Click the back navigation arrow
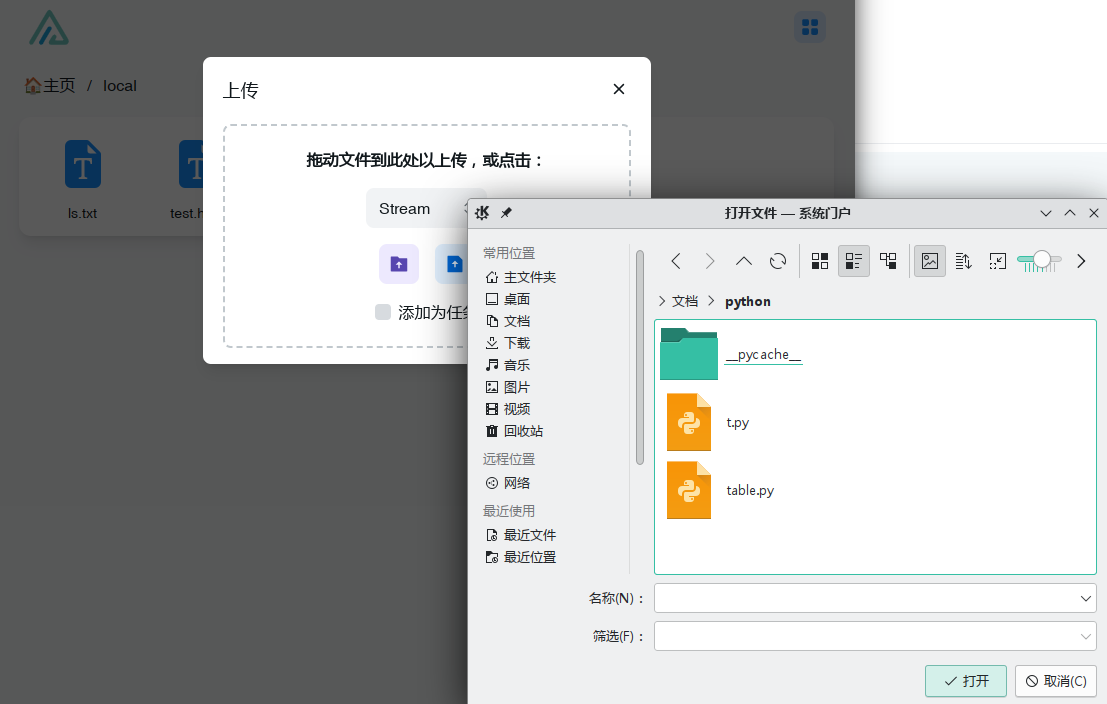The height and width of the screenshot is (704, 1107). pyautogui.click(x=676, y=261)
